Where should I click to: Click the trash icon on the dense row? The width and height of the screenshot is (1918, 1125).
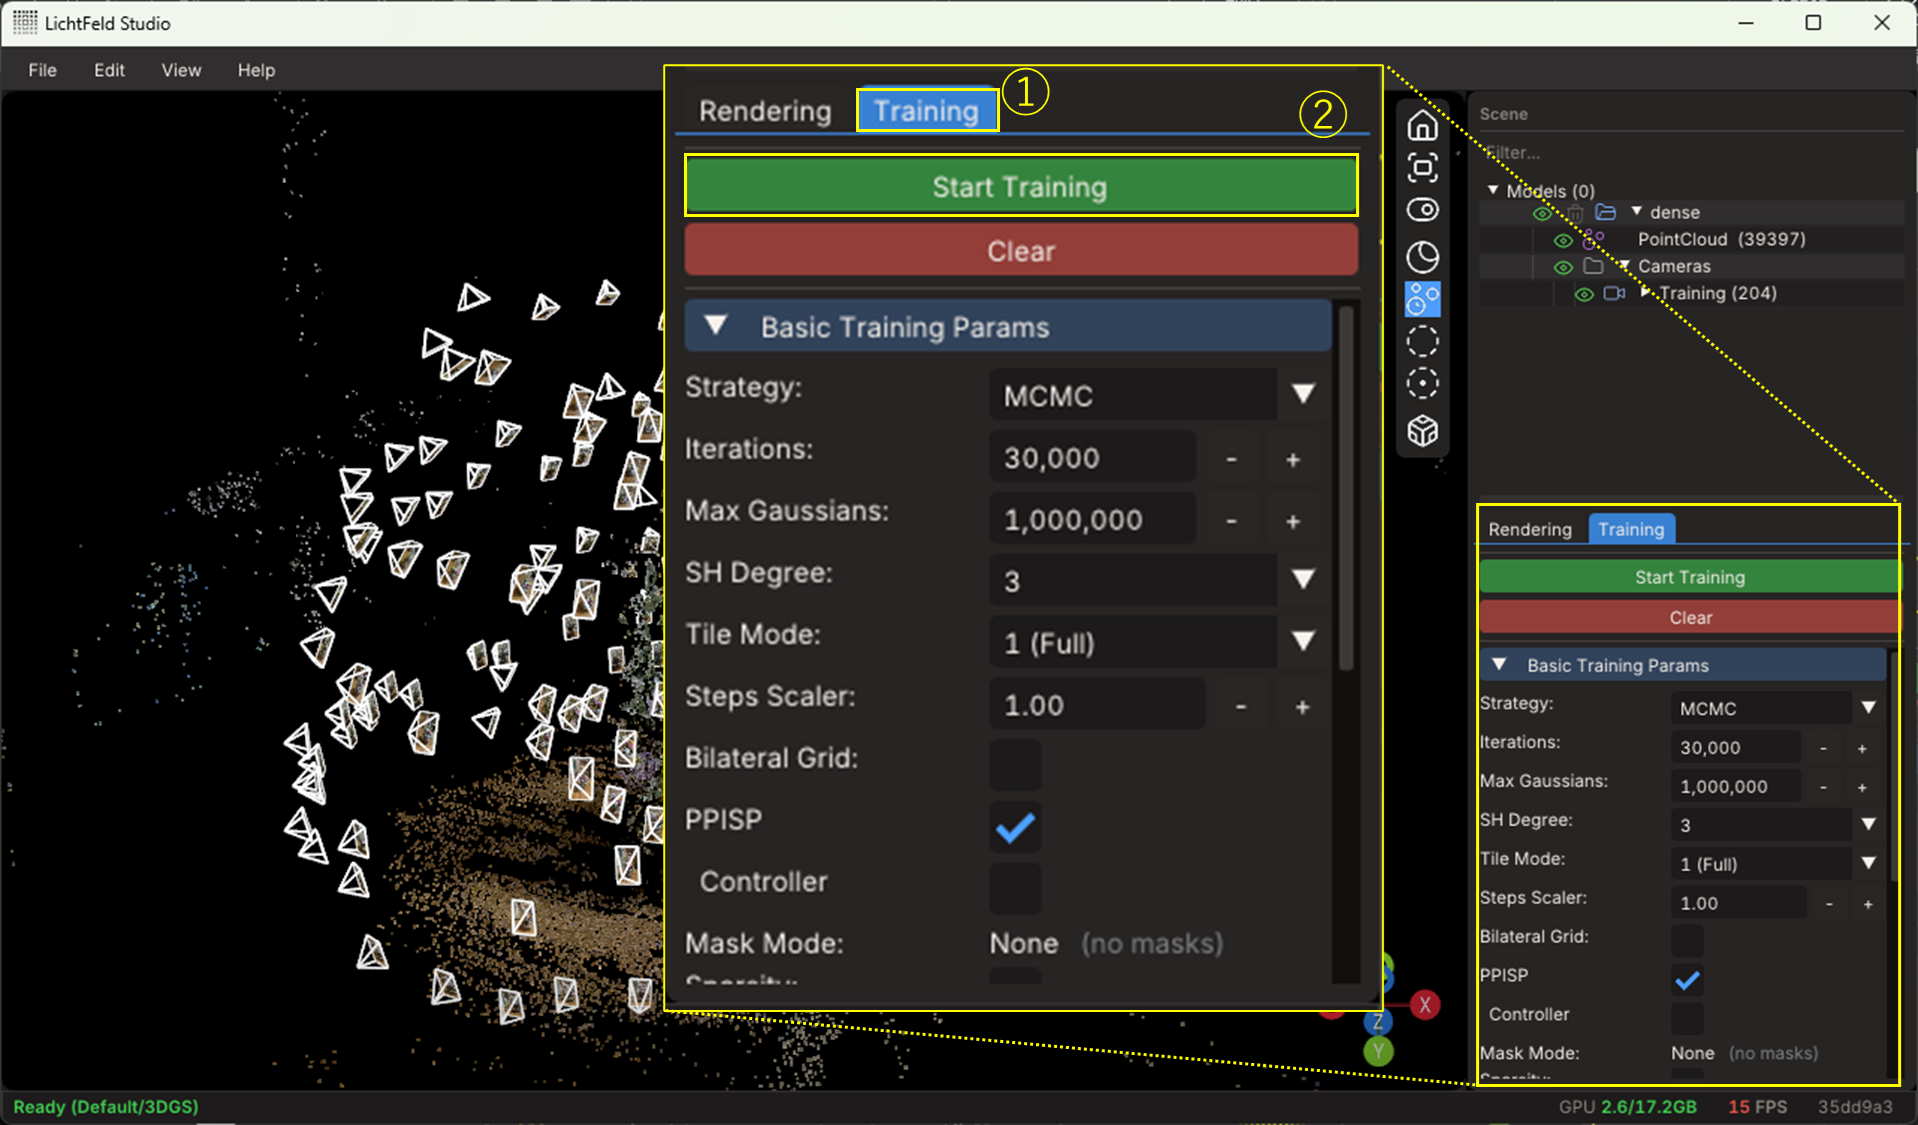click(1575, 213)
